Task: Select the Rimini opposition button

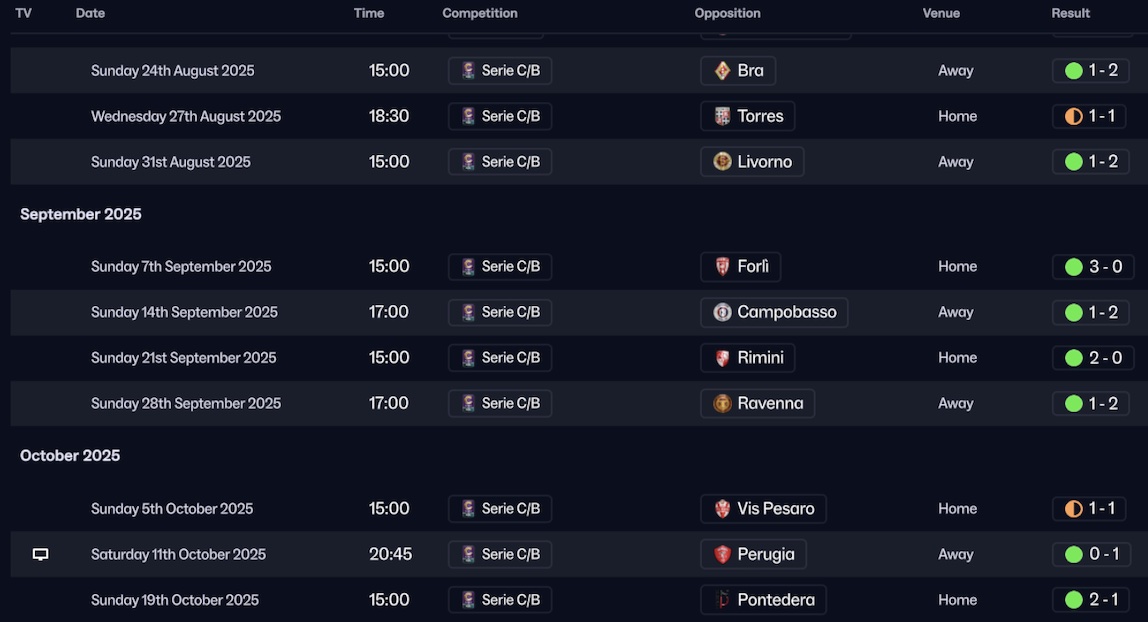Action: (x=748, y=358)
